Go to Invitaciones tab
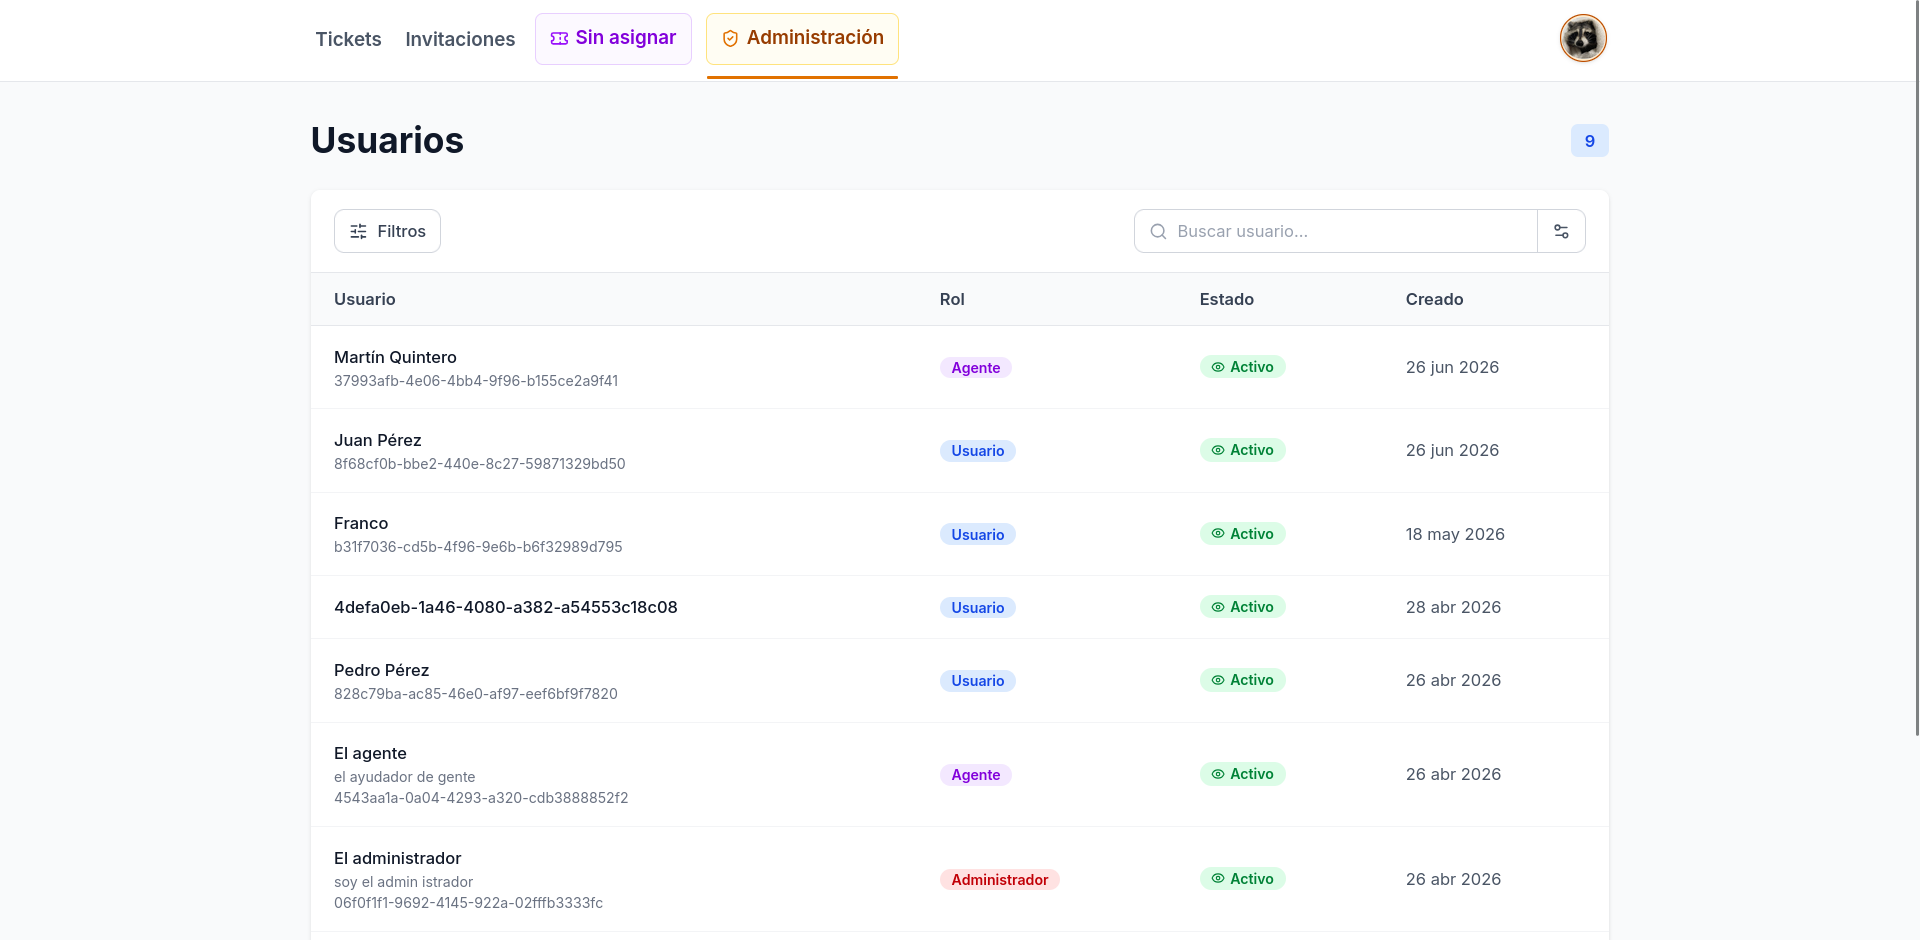The width and height of the screenshot is (1920, 940). pyautogui.click(x=460, y=39)
